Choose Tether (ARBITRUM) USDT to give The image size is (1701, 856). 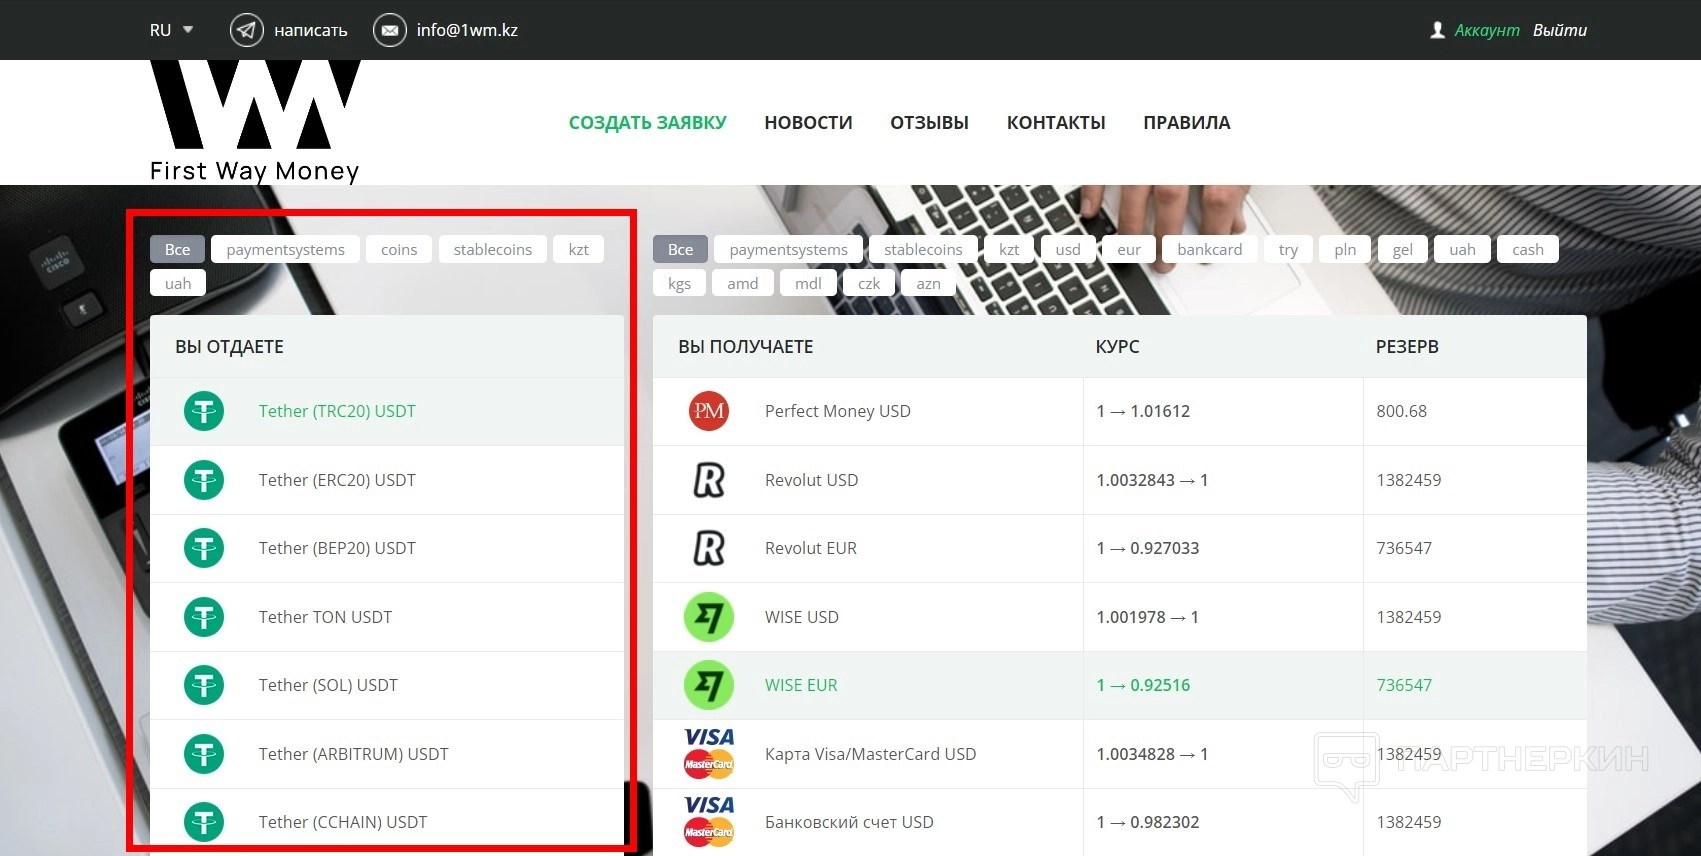click(x=387, y=754)
